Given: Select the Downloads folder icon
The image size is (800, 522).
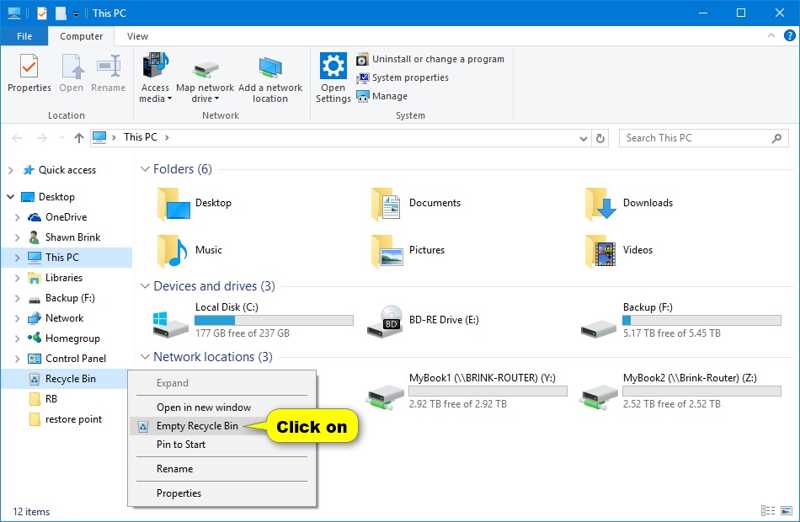Looking at the screenshot, I should coord(601,204).
